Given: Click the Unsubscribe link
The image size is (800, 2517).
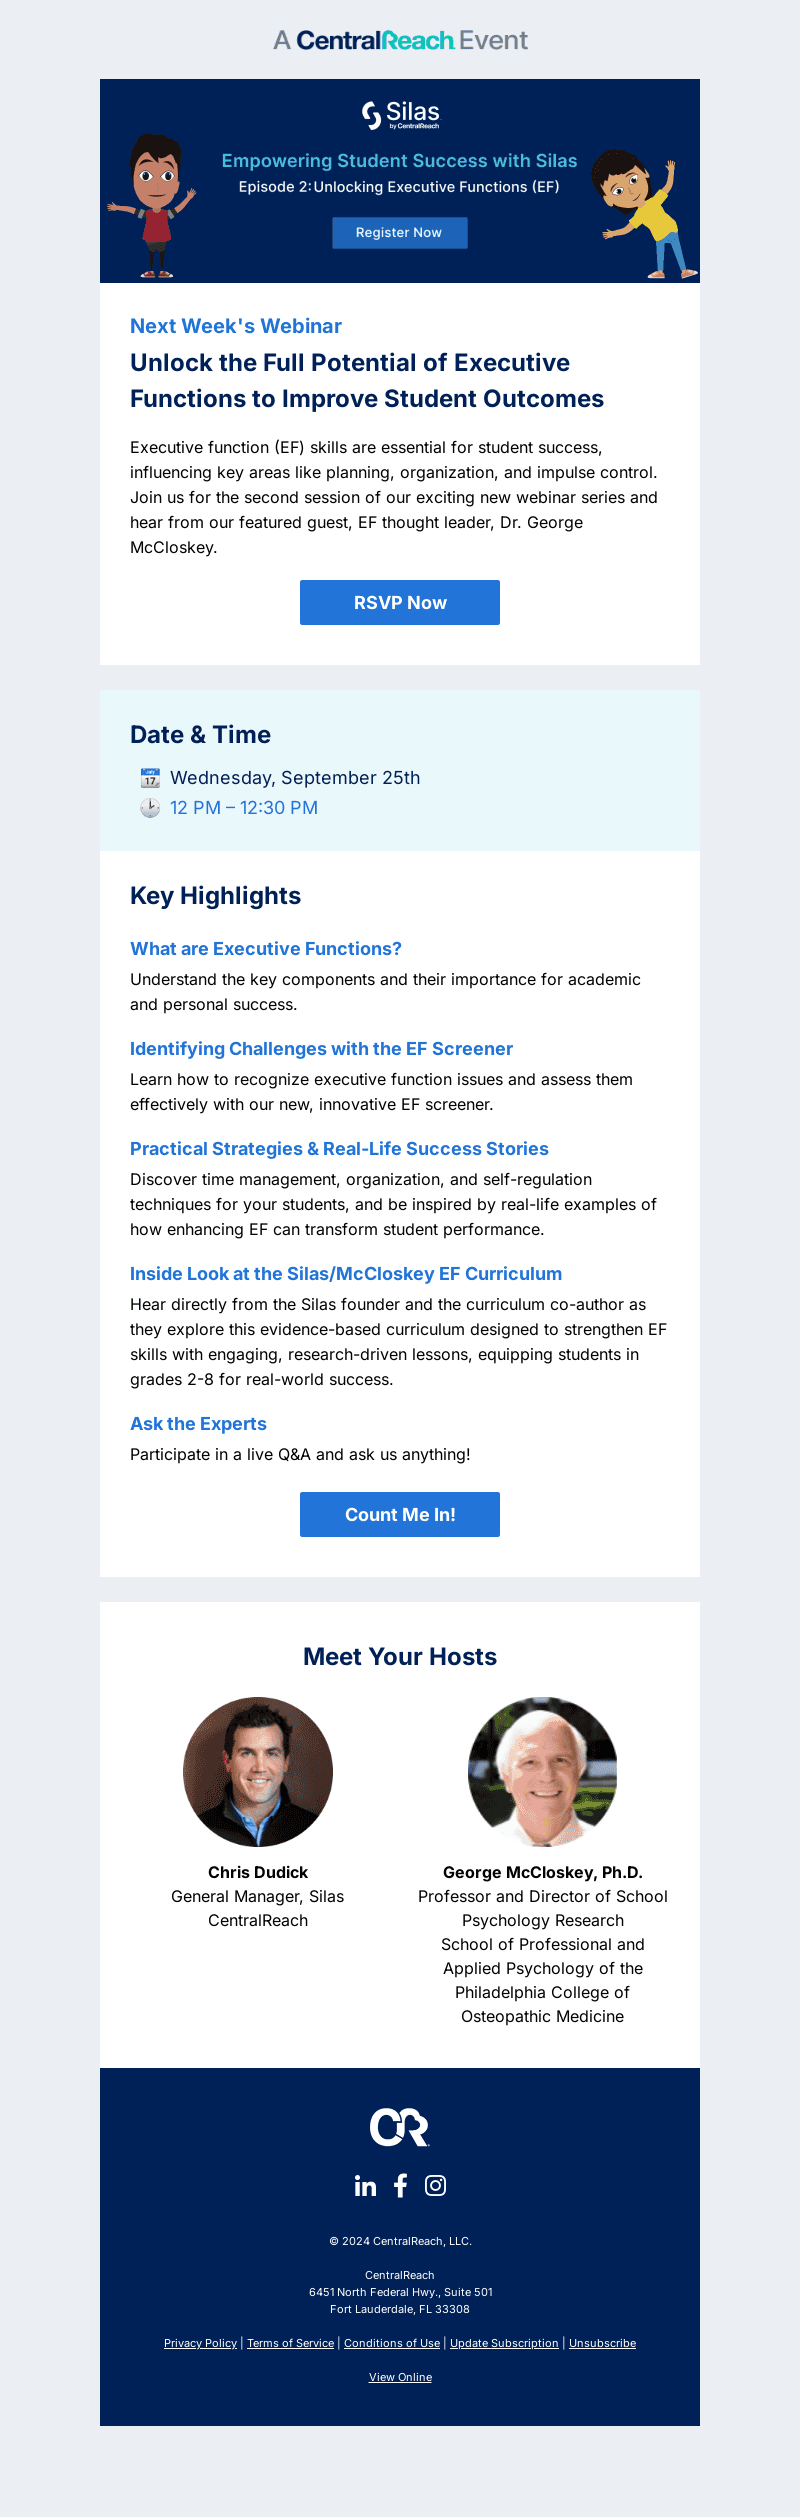Looking at the screenshot, I should [x=602, y=2343].
